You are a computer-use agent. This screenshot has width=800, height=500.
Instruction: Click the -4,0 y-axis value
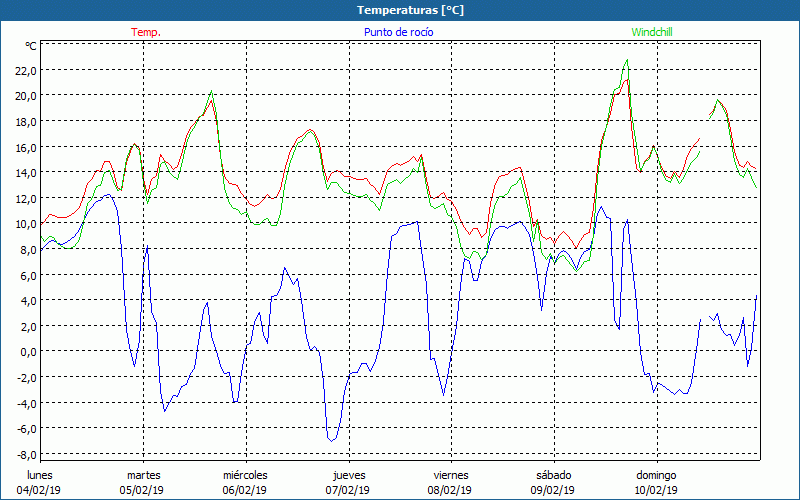(27, 403)
